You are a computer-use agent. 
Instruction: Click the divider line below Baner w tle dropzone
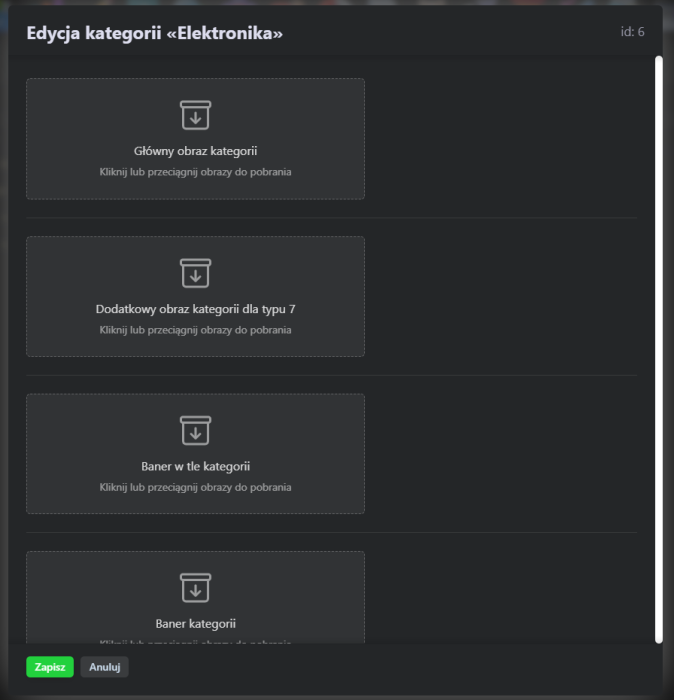point(331,533)
